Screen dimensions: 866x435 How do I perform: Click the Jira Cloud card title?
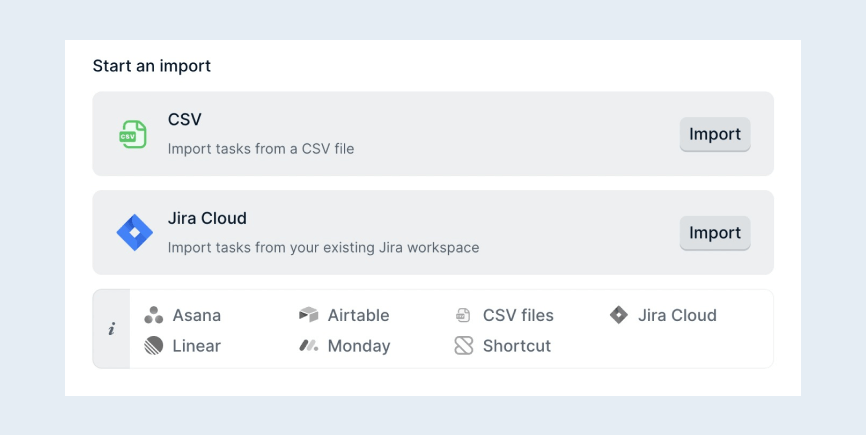pyautogui.click(x=207, y=218)
